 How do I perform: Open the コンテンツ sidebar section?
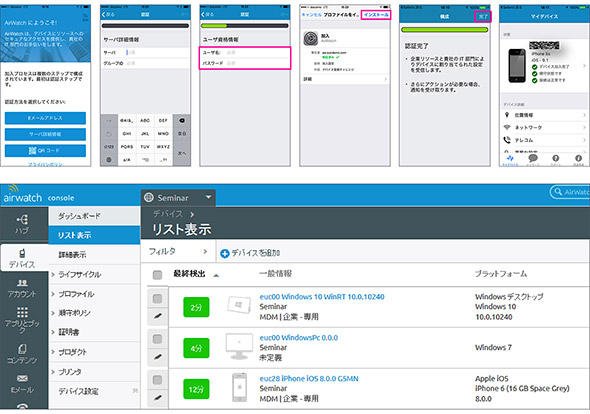22,354
